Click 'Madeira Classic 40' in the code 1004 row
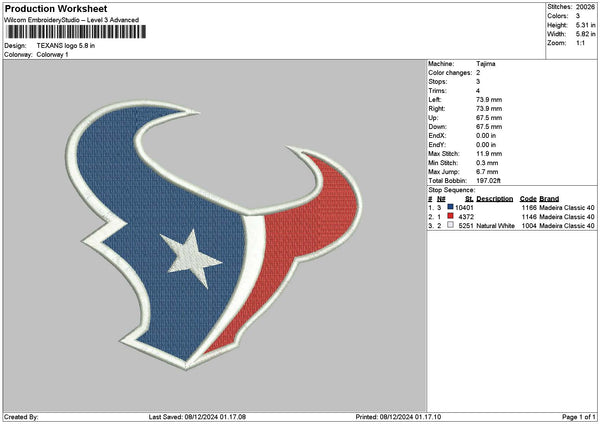Screen dimensions: 600x424 tap(567, 226)
